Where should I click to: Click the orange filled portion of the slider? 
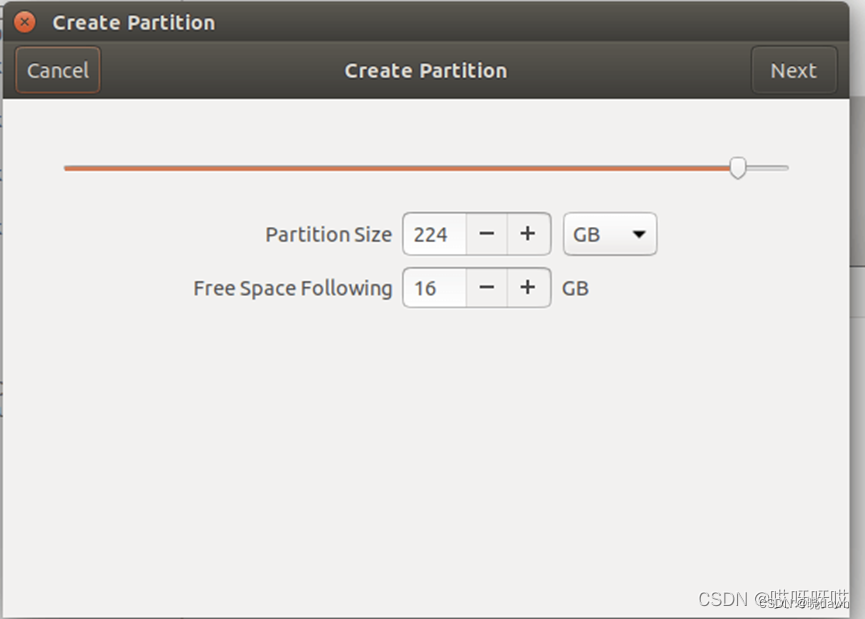click(x=397, y=168)
